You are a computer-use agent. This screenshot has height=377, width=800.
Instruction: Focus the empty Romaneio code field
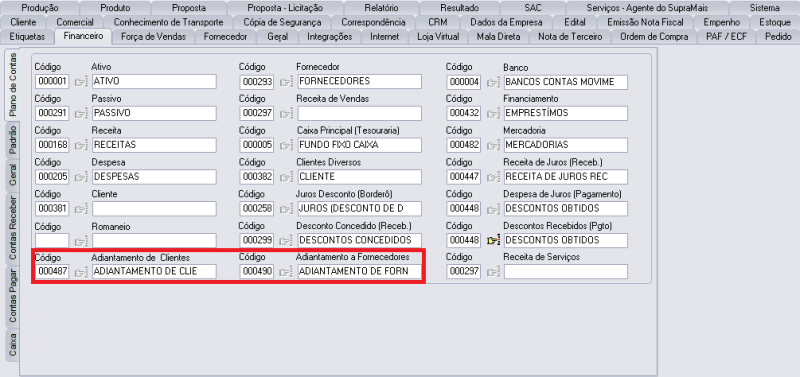click(x=52, y=240)
